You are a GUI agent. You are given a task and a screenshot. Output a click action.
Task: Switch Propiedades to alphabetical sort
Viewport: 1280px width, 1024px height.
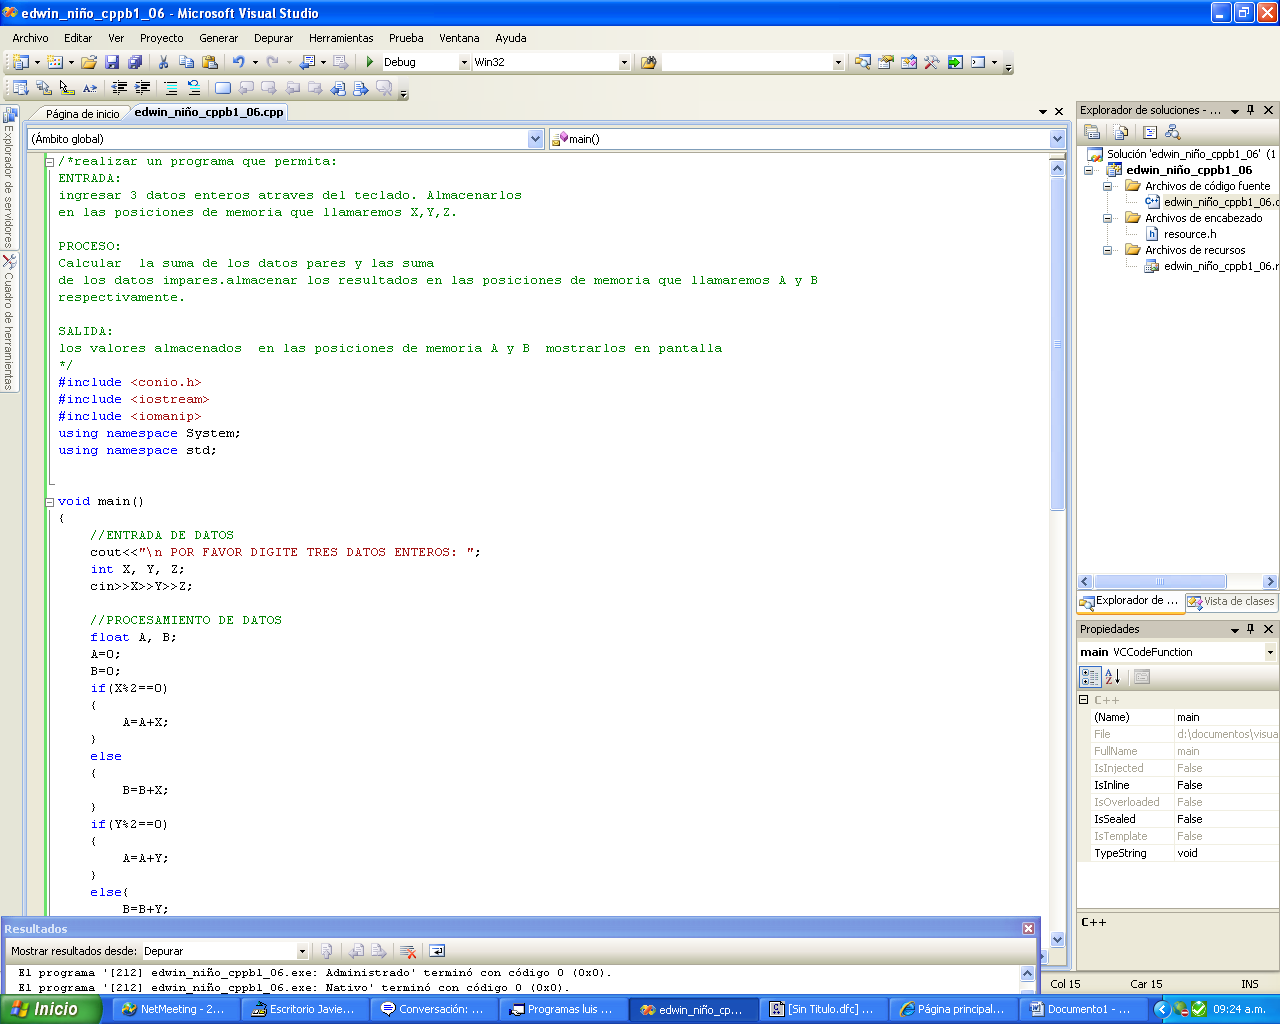click(x=1112, y=677)
